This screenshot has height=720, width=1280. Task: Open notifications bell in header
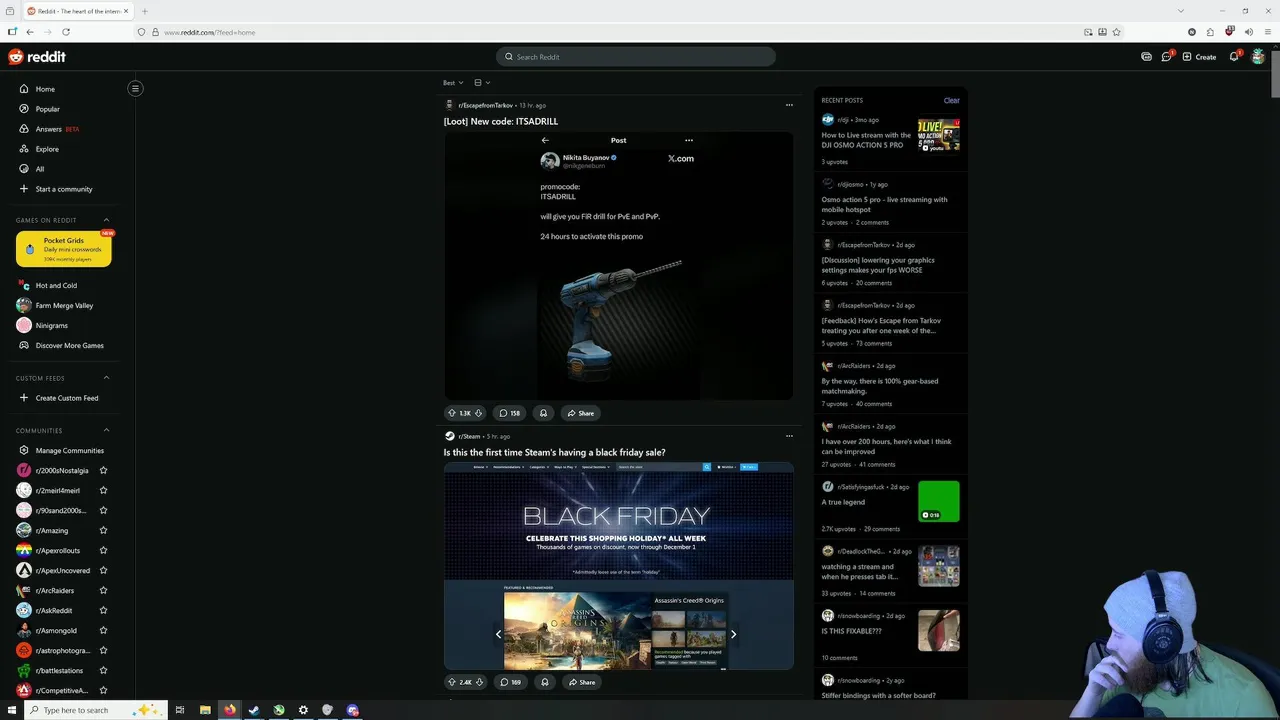click(1234, 57)
